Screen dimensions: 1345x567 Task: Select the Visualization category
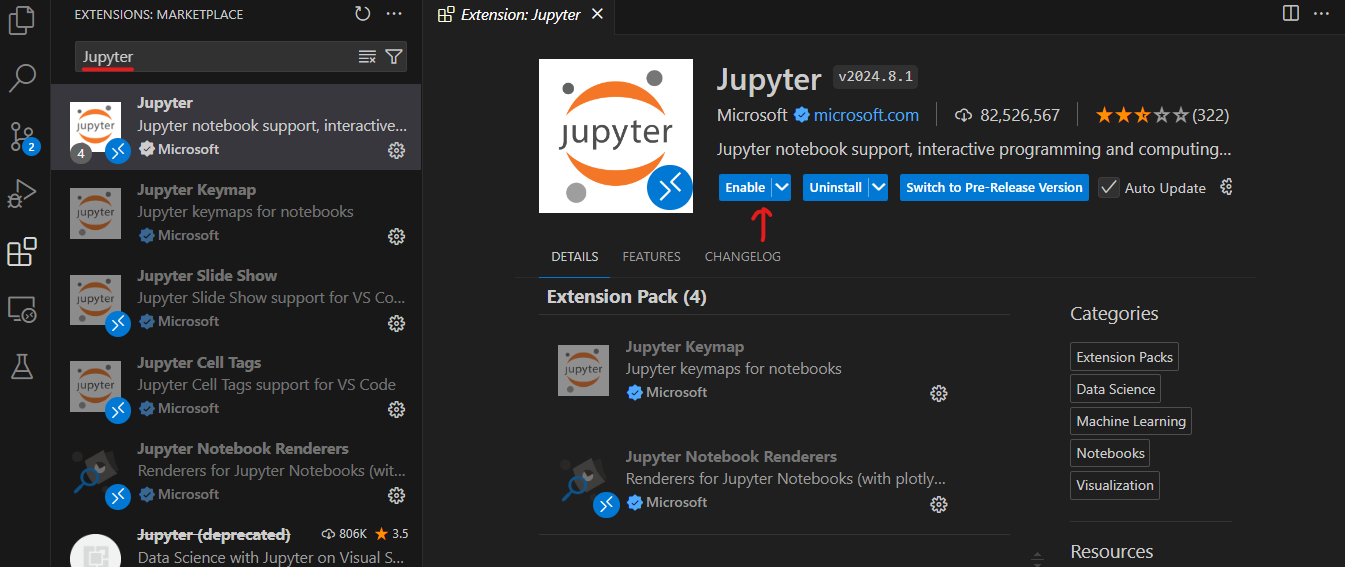(x=1115, y=485)
